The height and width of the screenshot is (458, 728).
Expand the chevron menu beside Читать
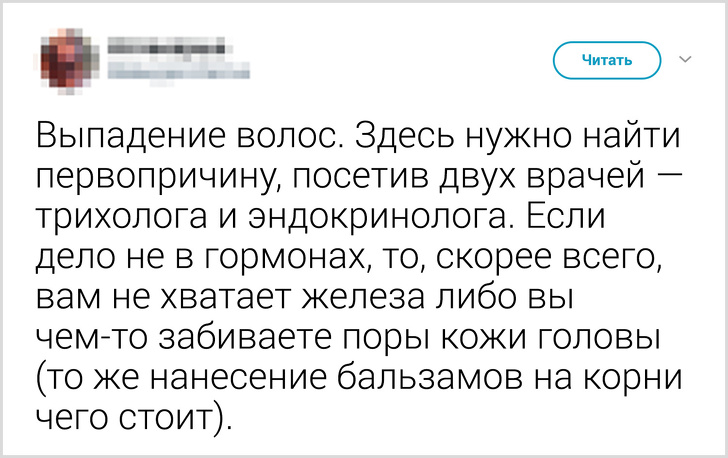[685, 60]
